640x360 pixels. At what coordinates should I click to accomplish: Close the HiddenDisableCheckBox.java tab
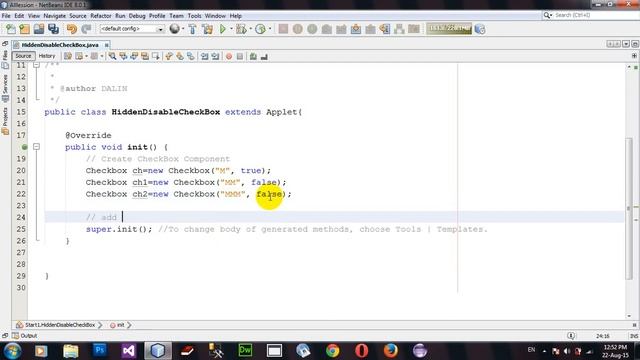pyautogui.click(x=107, y=45)
